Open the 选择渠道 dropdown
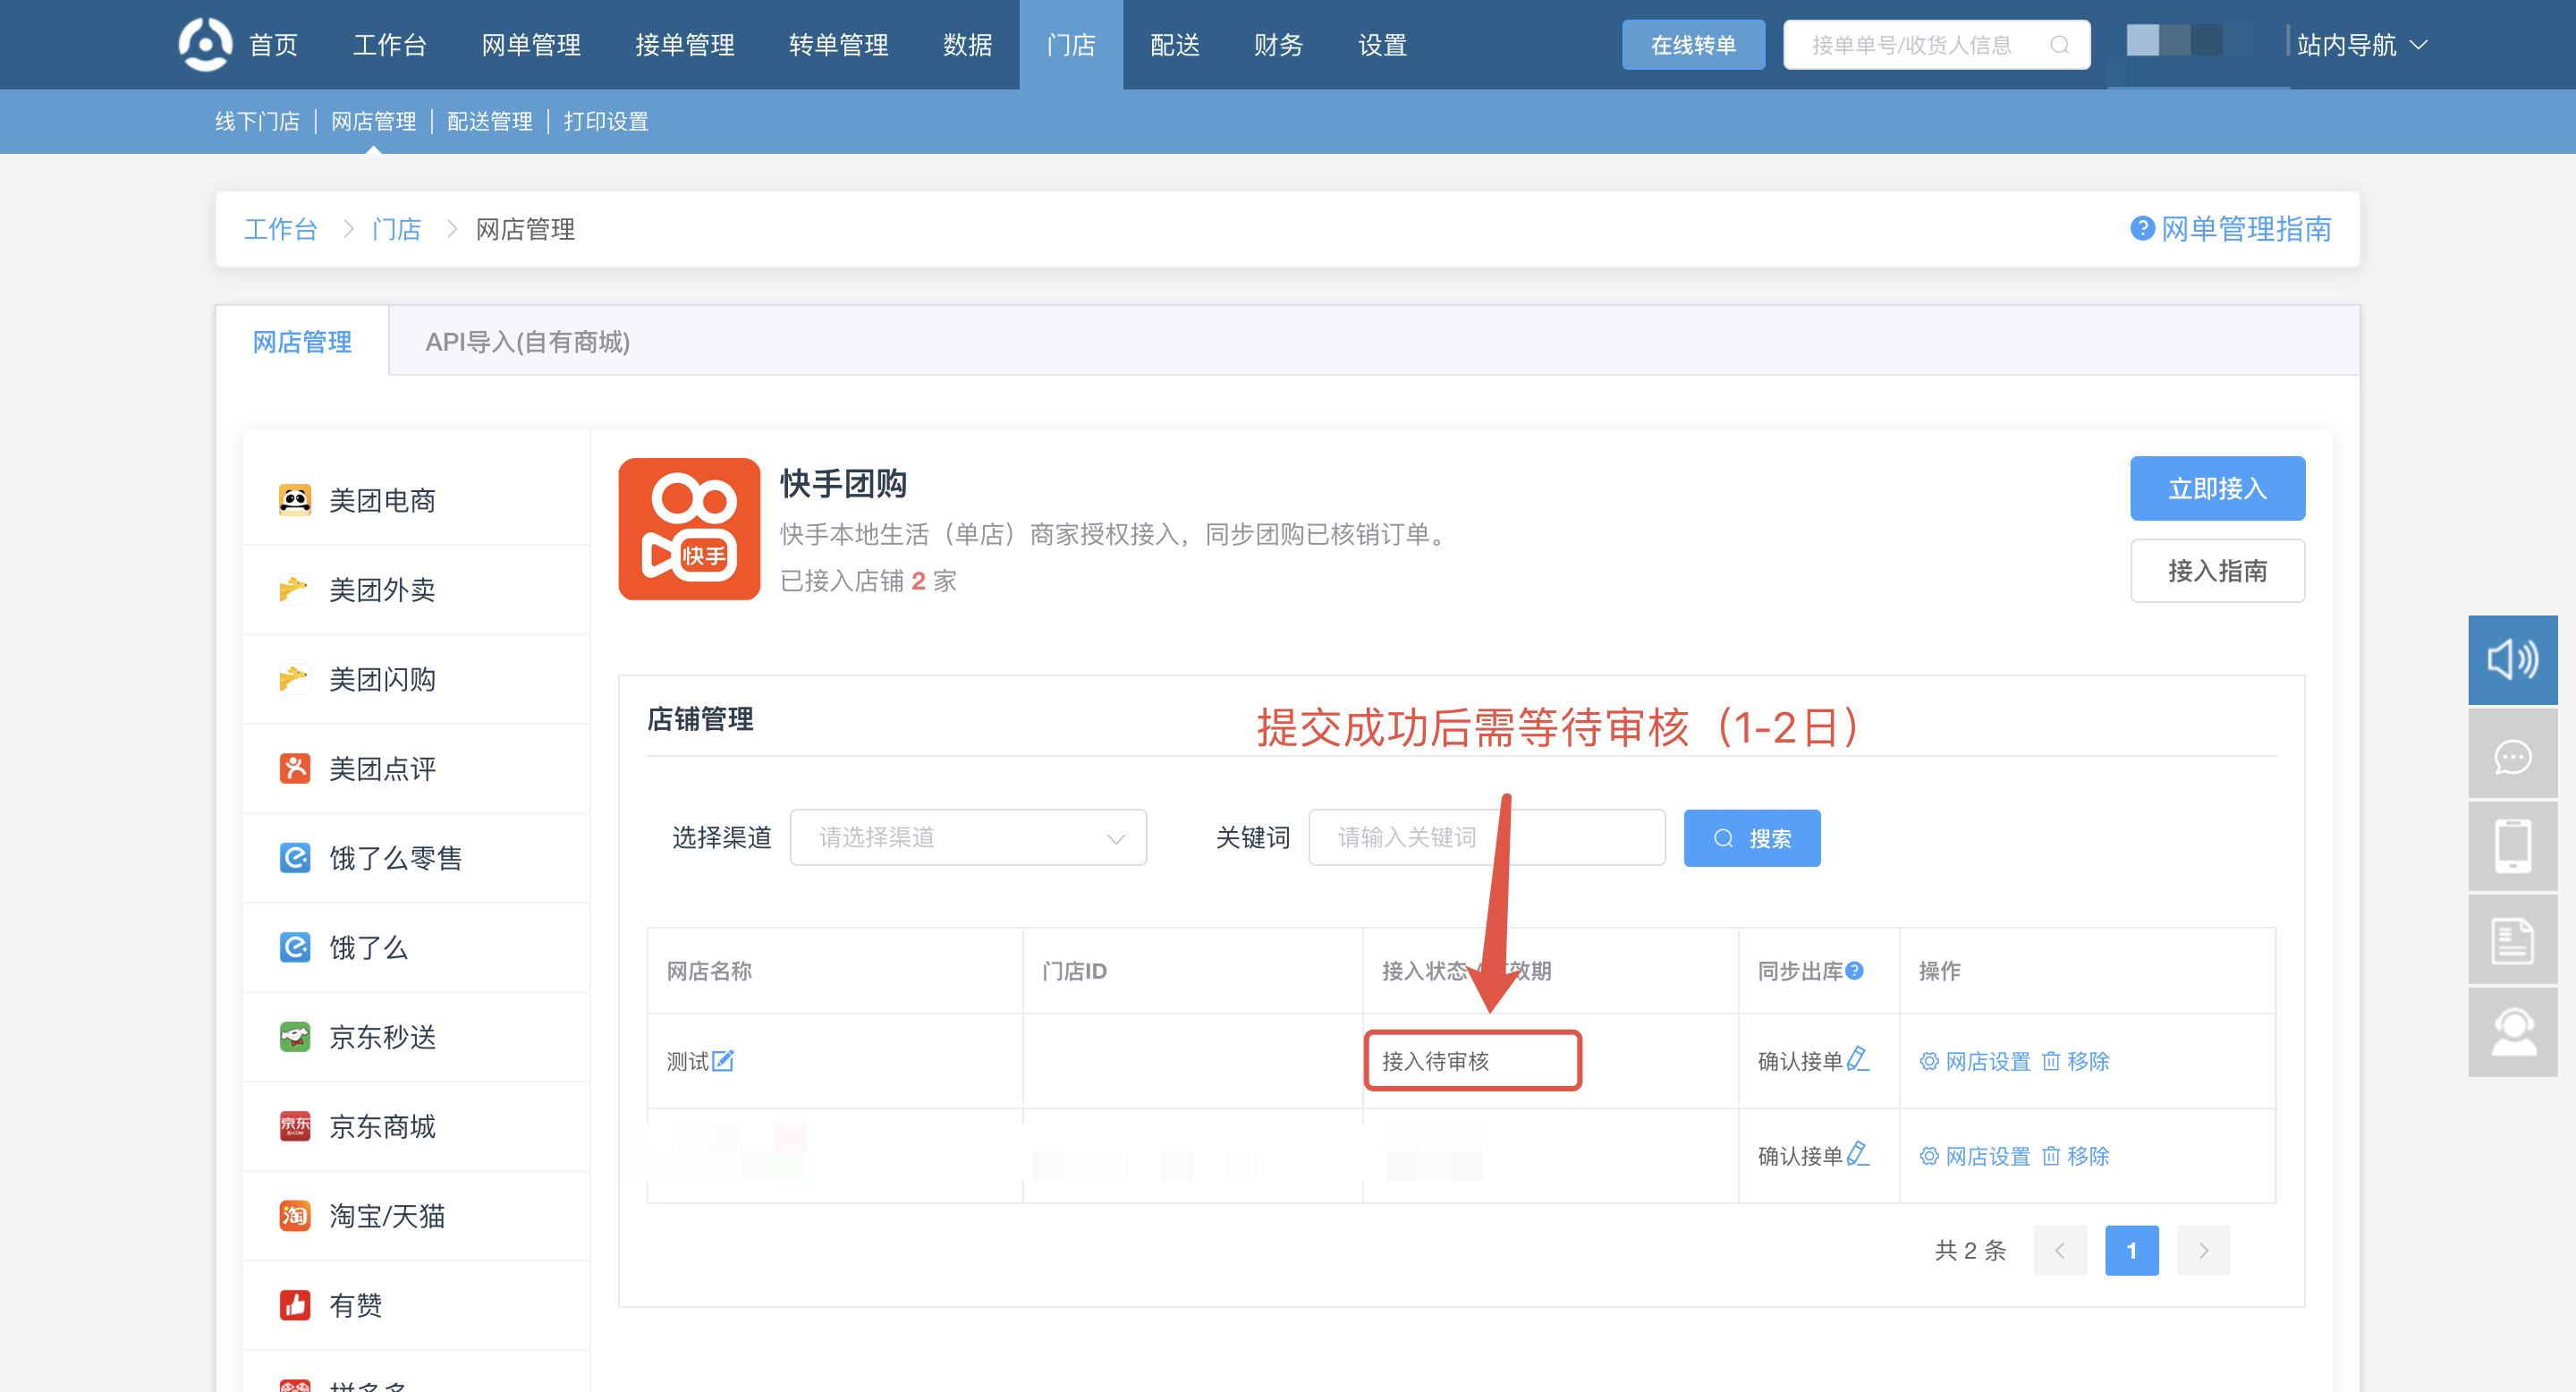The height and width of the screenshot is (1392, 2576). point(968,838)
